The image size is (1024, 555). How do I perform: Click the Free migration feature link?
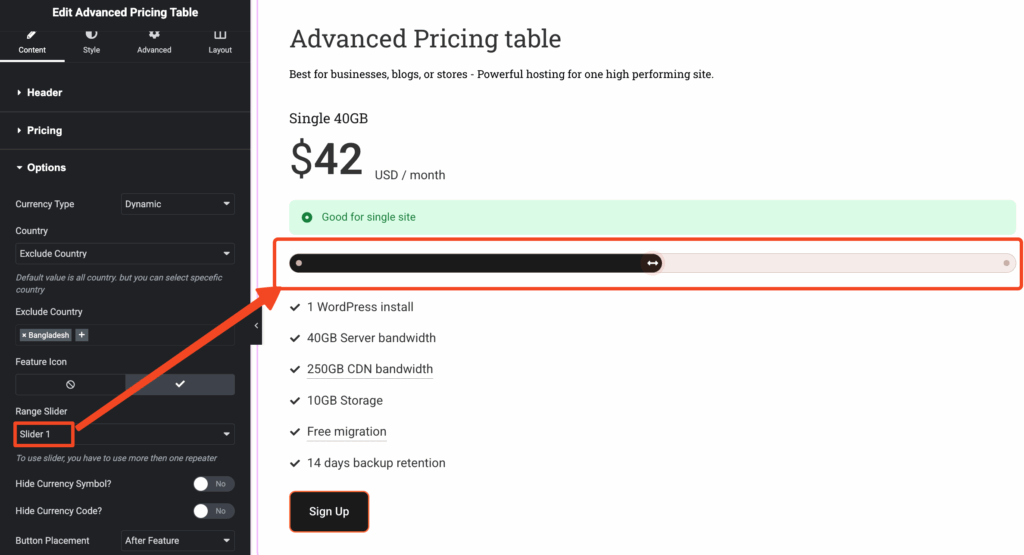[346, 432]
